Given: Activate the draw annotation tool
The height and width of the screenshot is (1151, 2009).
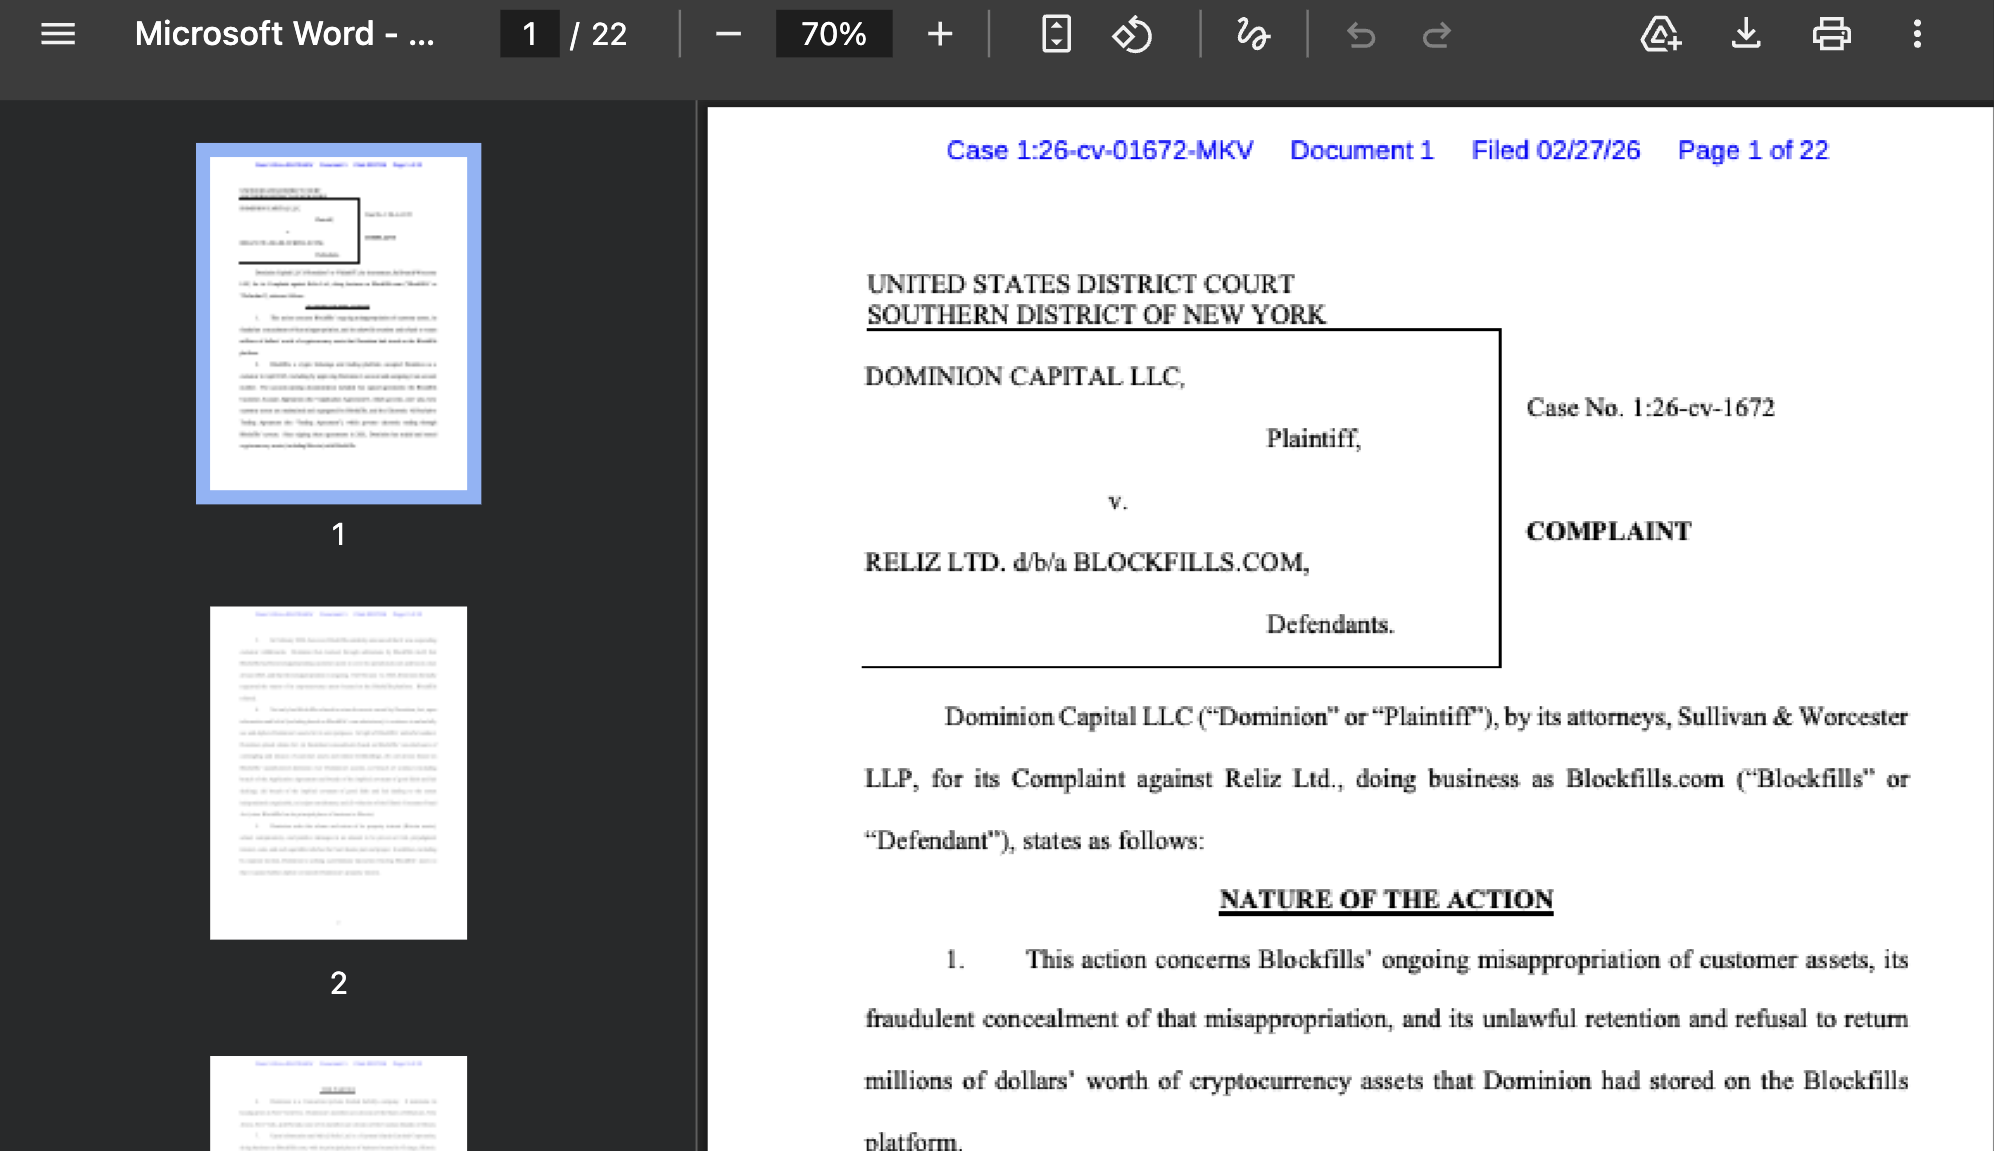Looking at the screenshot, I should 1252,34.
